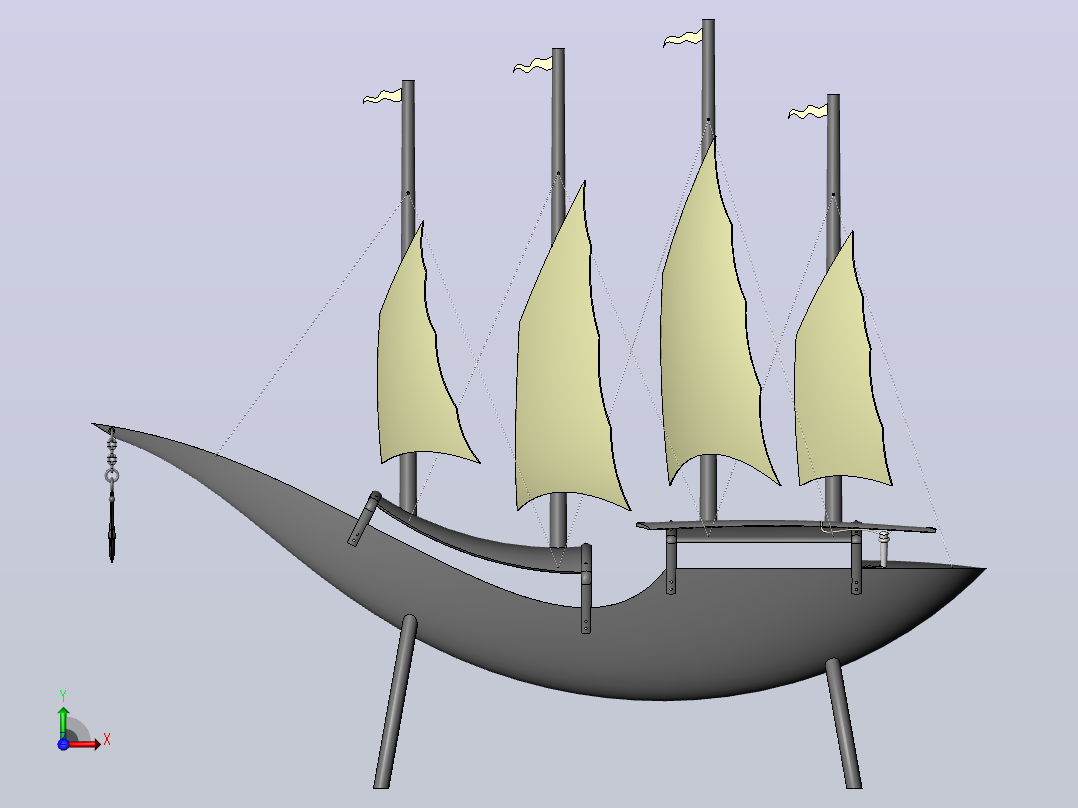Select the flag on the rightmost mast
The image size is (1078, 808).
pos(808,111)
